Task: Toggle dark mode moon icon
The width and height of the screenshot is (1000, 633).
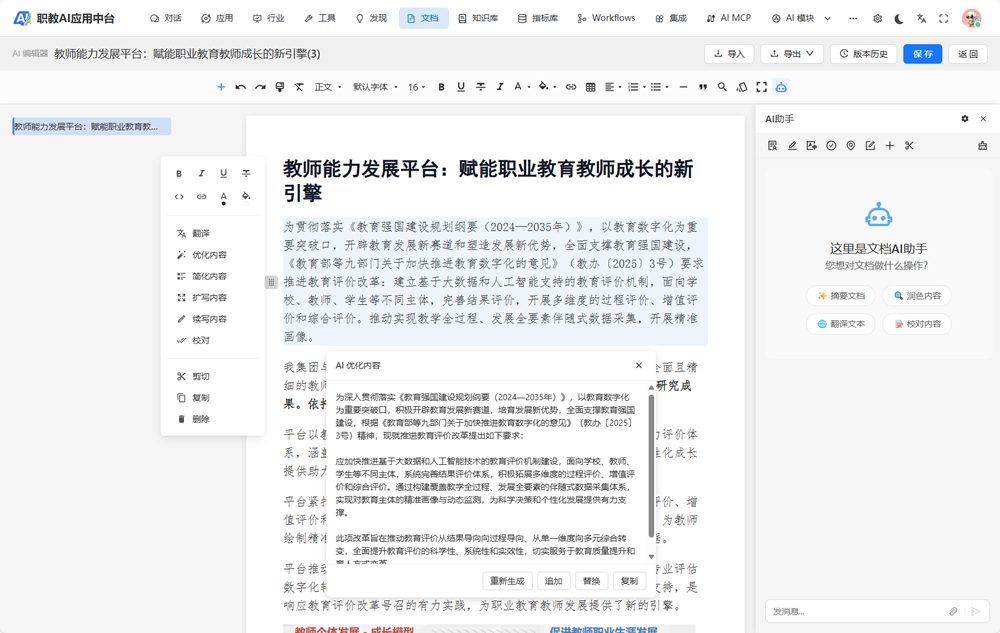Action: click(x=899, y=18)
